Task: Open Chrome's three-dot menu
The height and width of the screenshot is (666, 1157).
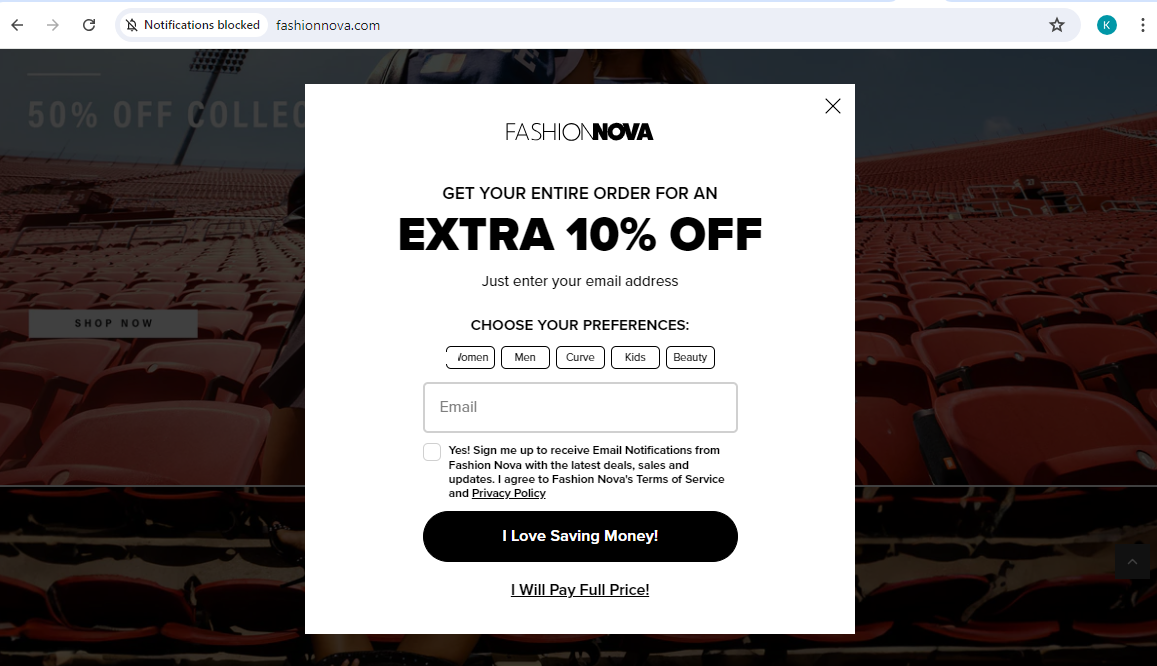Action: click(x=1142, y=25)
